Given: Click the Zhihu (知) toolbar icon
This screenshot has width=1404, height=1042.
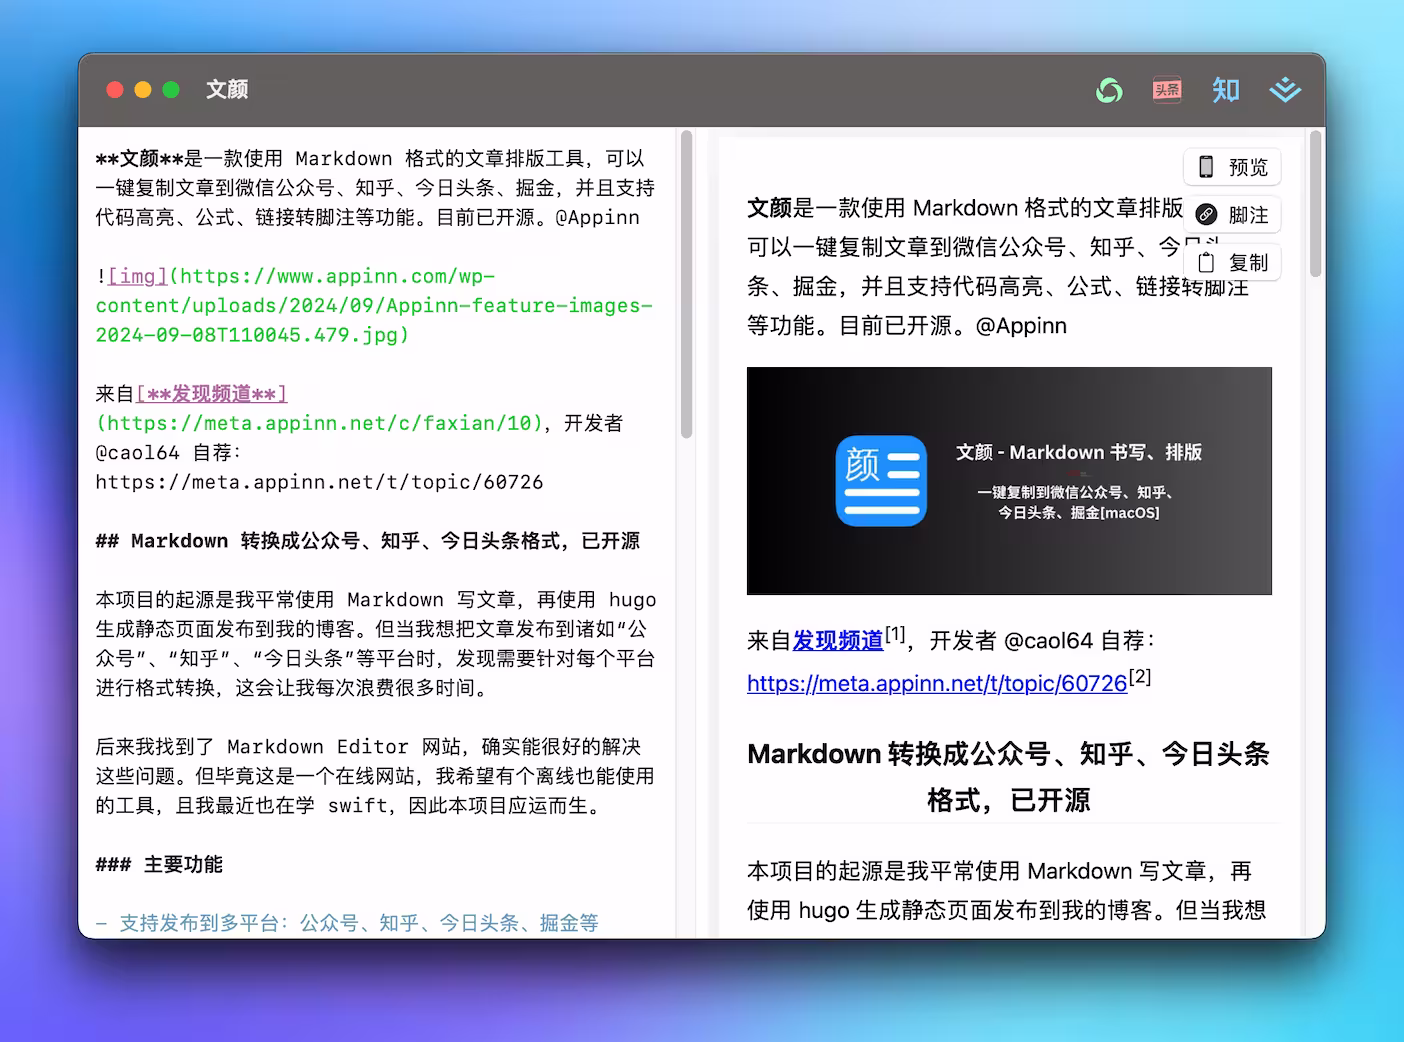Looking at the screenshot, I should click(1226, 90).
